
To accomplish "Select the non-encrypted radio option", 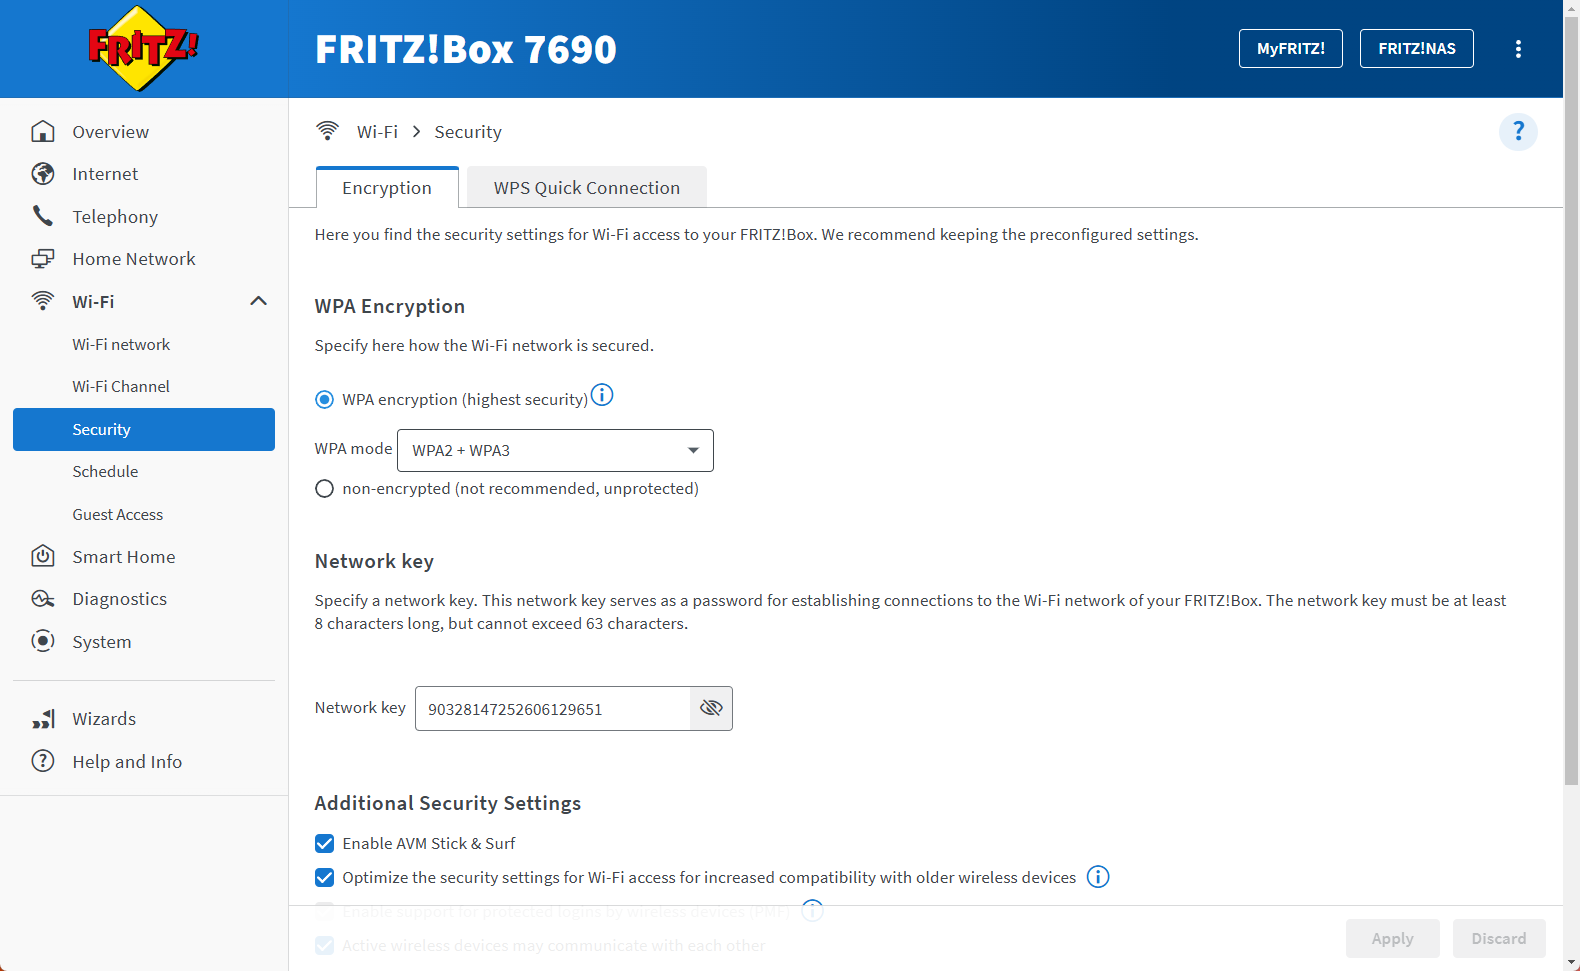I will [324, 489].
